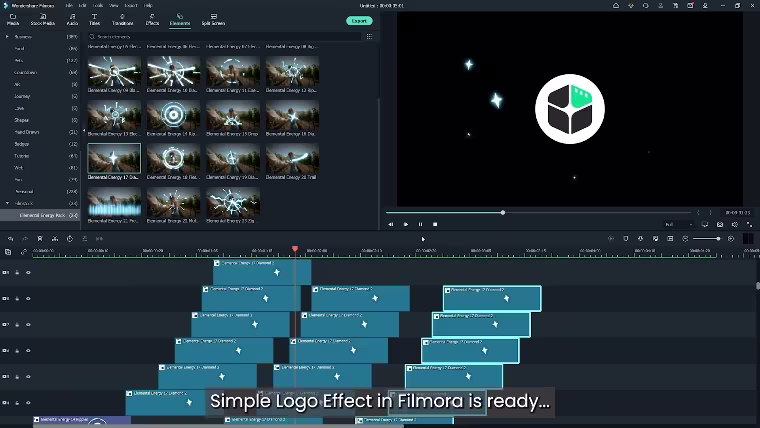Hide the top timeline track with eye icon

(x=28, y=272)
